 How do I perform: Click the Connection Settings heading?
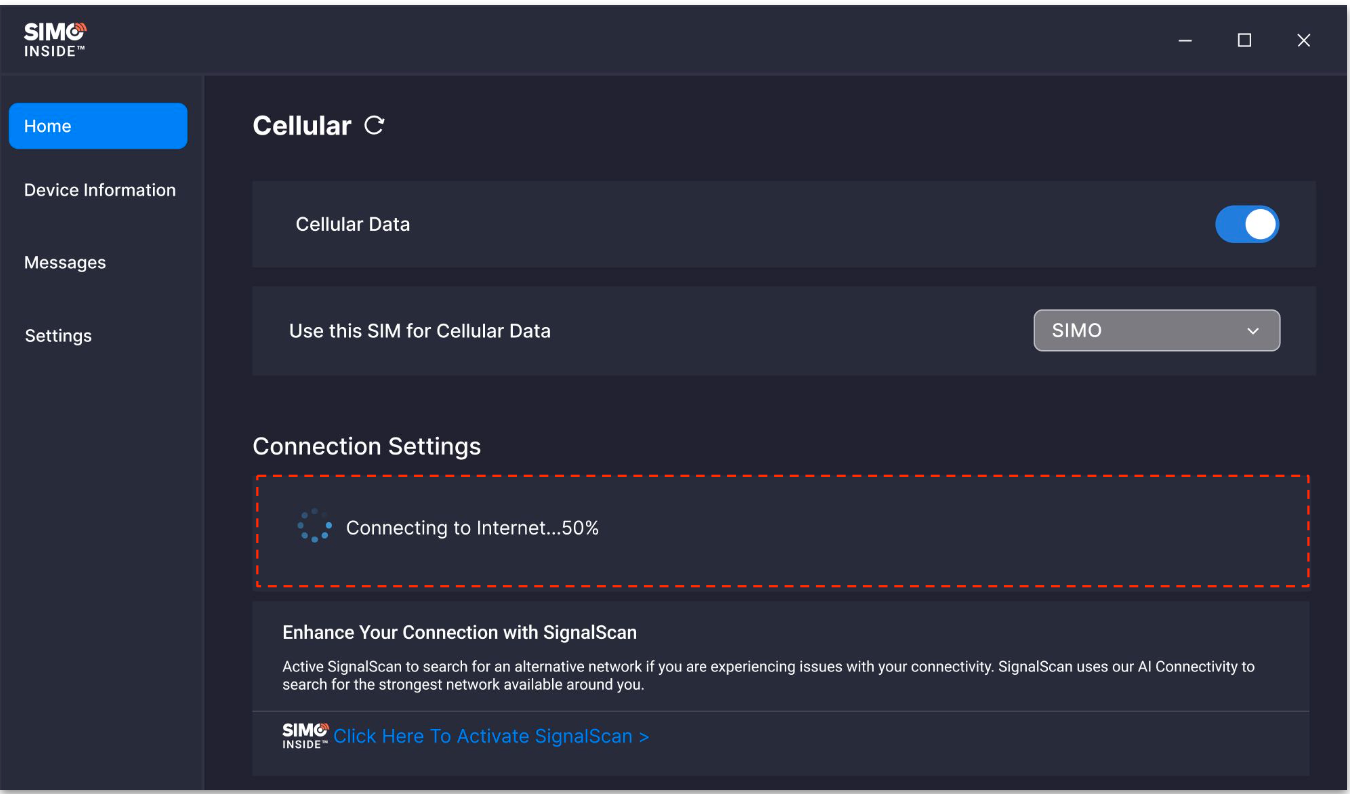pos(367,447)
